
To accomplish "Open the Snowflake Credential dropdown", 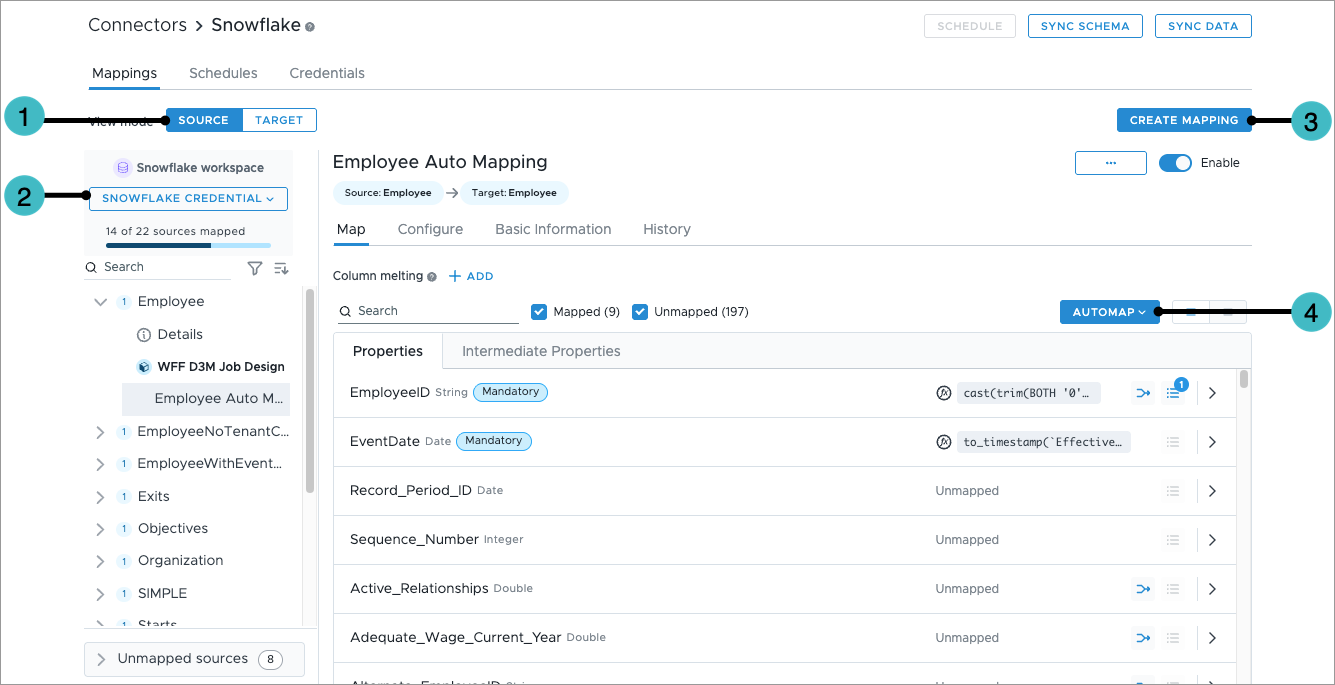I will pyautogui.click(x=188, y=199).
